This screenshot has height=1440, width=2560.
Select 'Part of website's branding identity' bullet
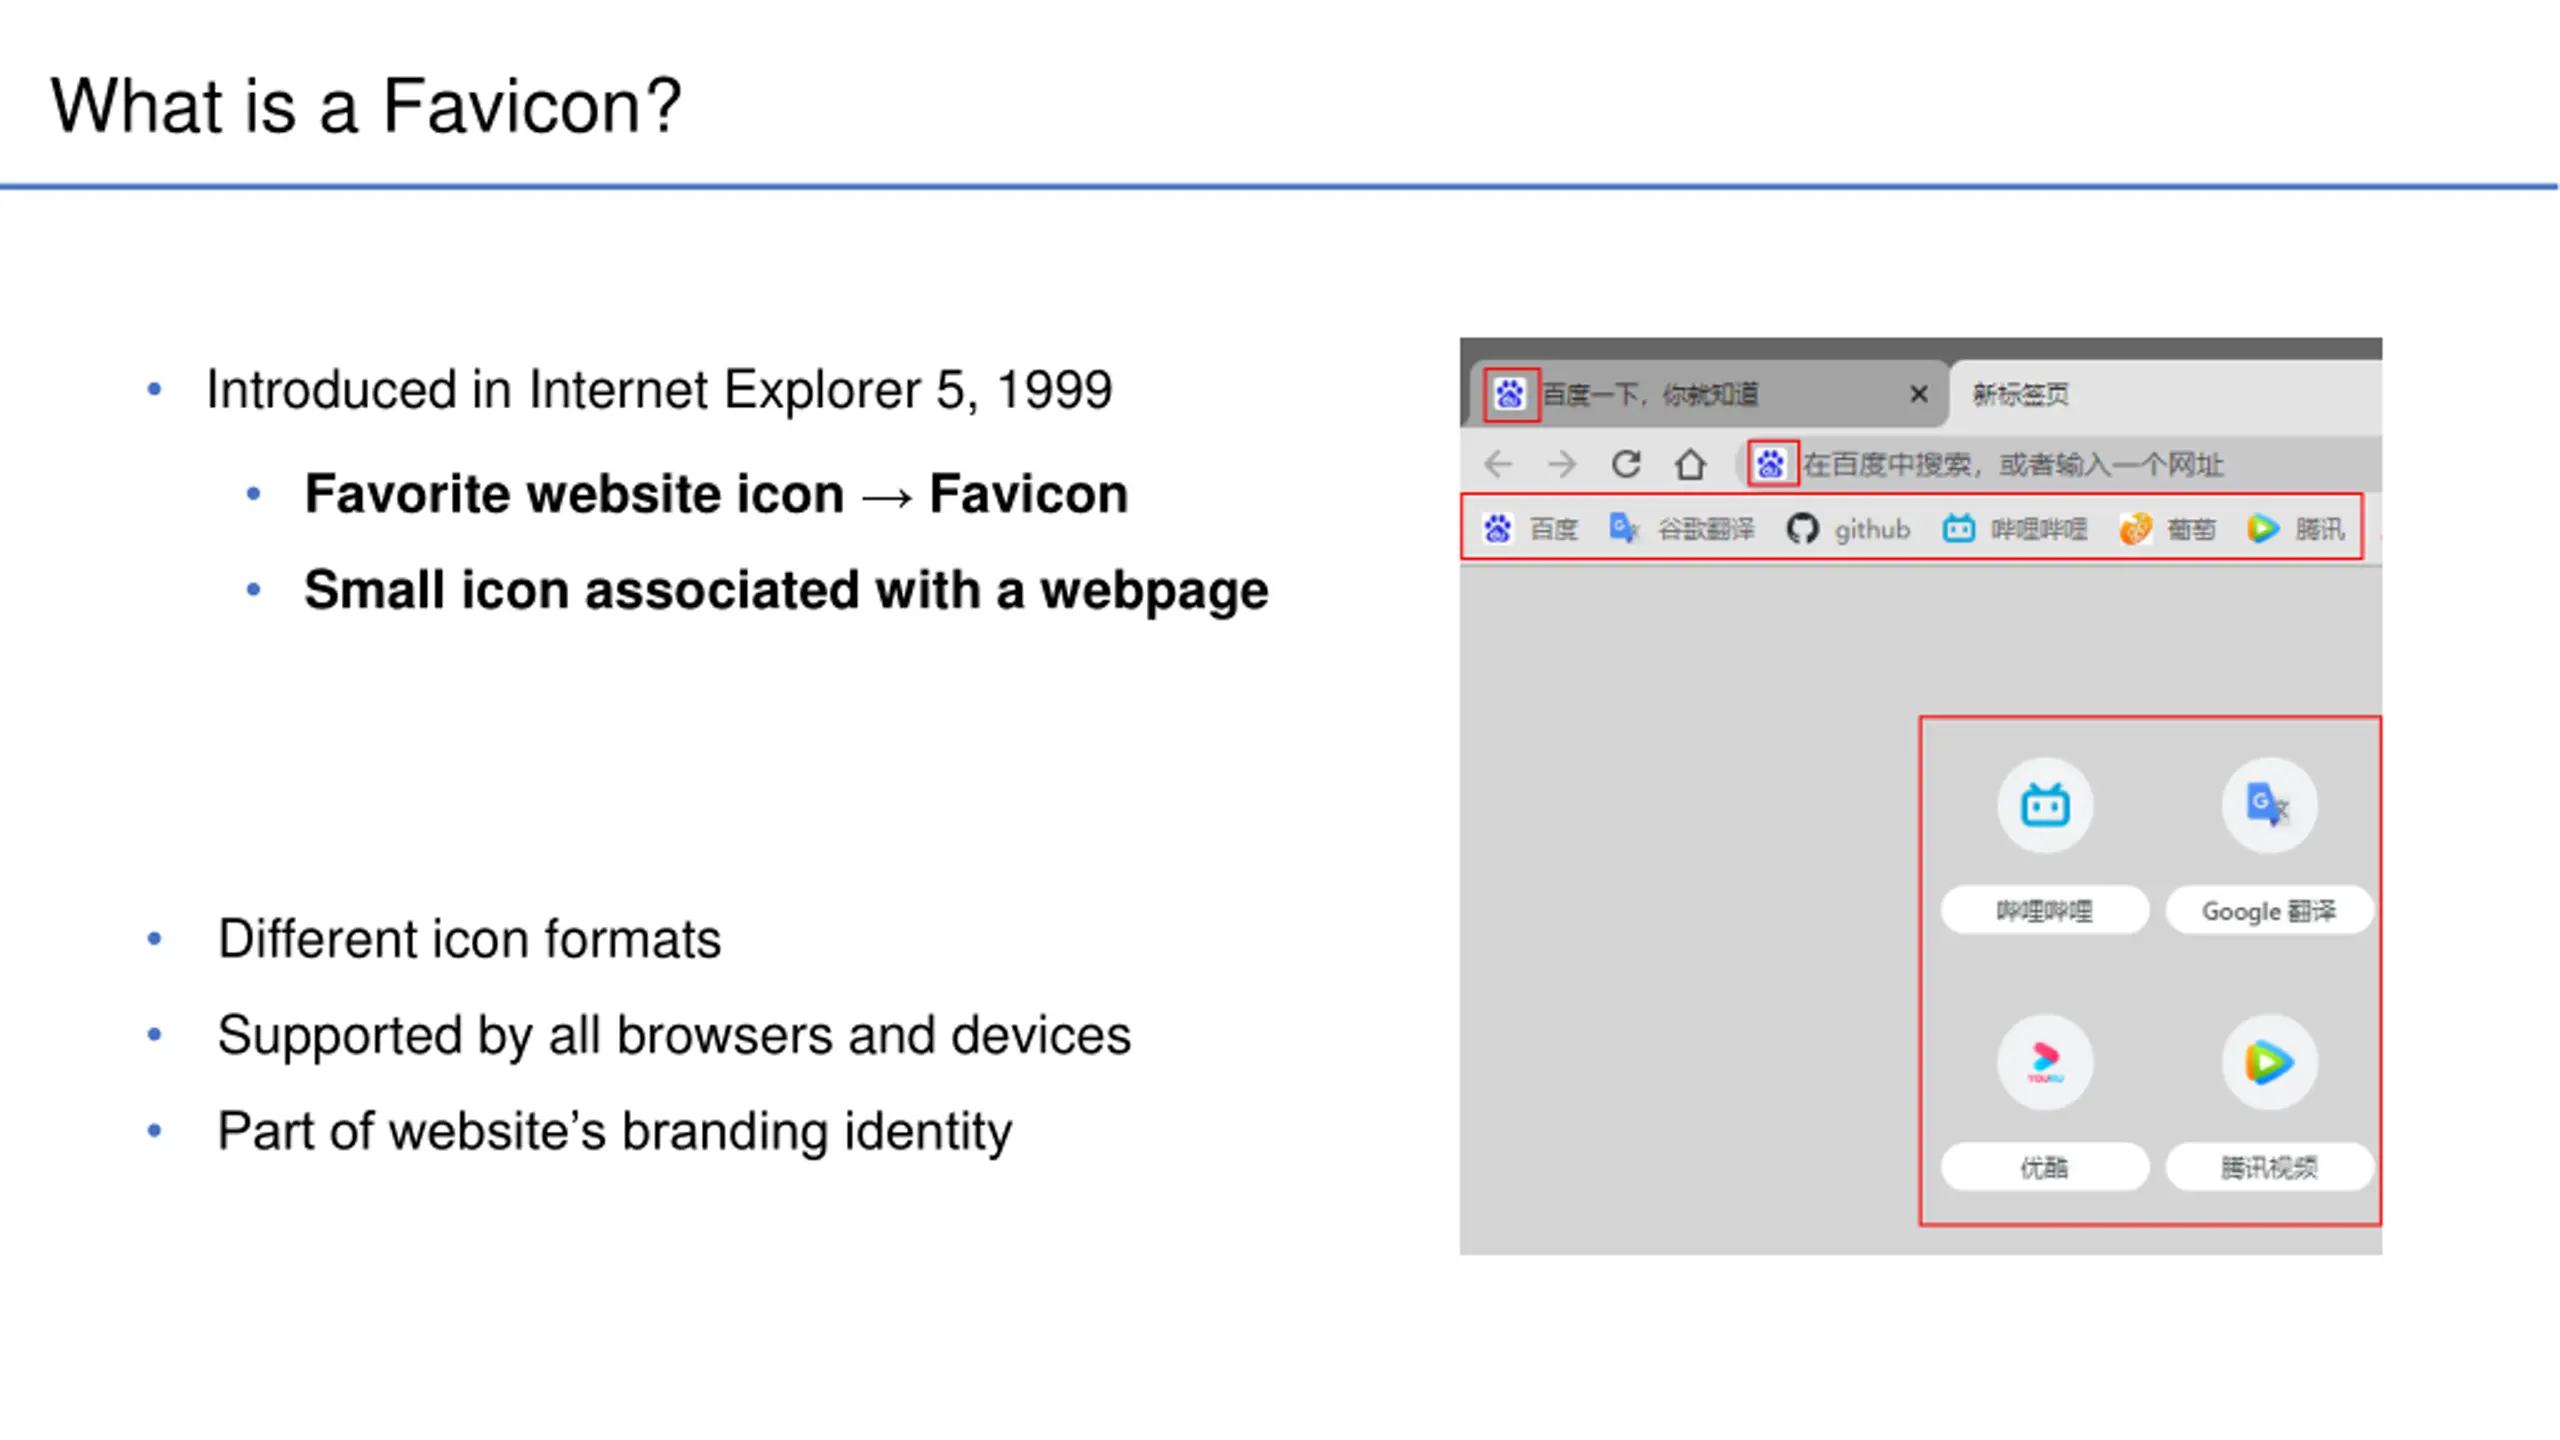pos(615,1131)
